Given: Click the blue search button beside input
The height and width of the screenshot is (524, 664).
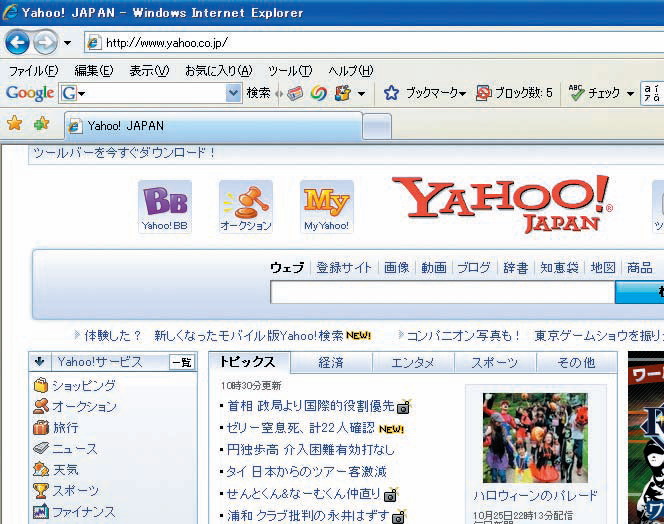Looking at the screenshot, I should 639,292.
